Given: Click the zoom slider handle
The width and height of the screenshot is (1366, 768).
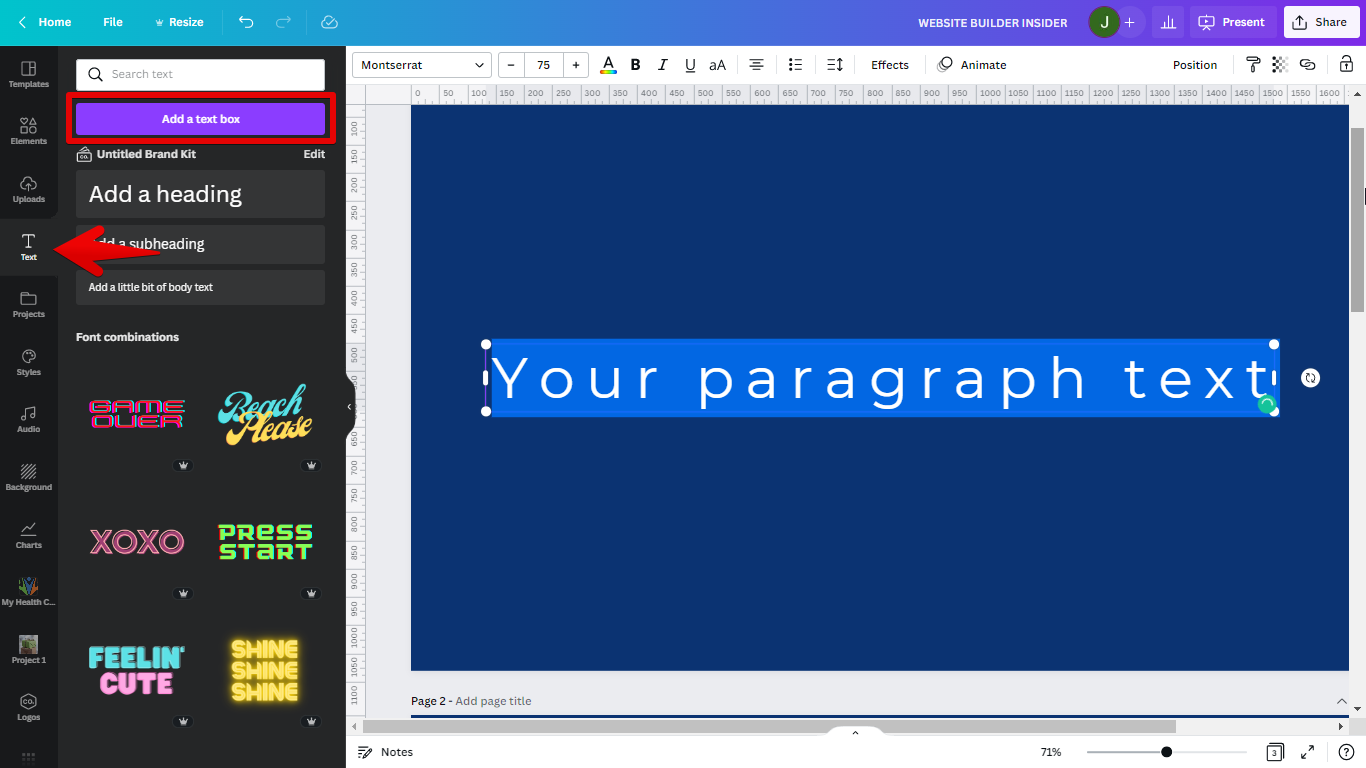Looking at the screenshot, I should [x=1166, y=752].
